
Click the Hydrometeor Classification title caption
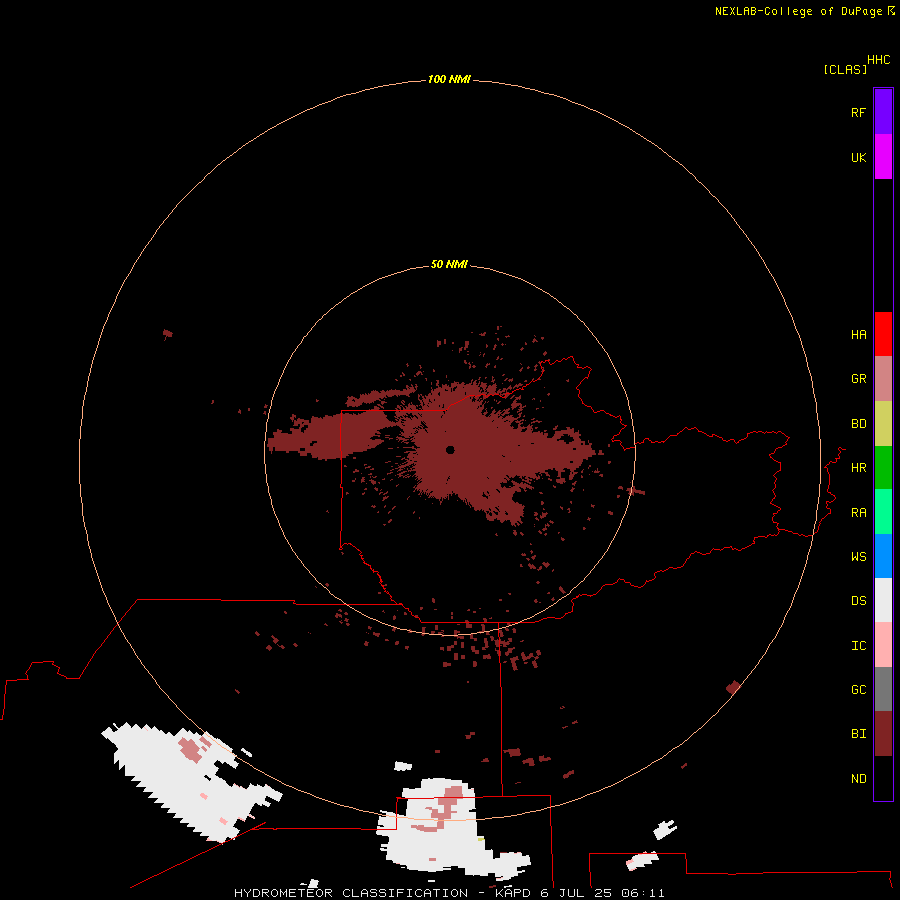pos(449,893)
